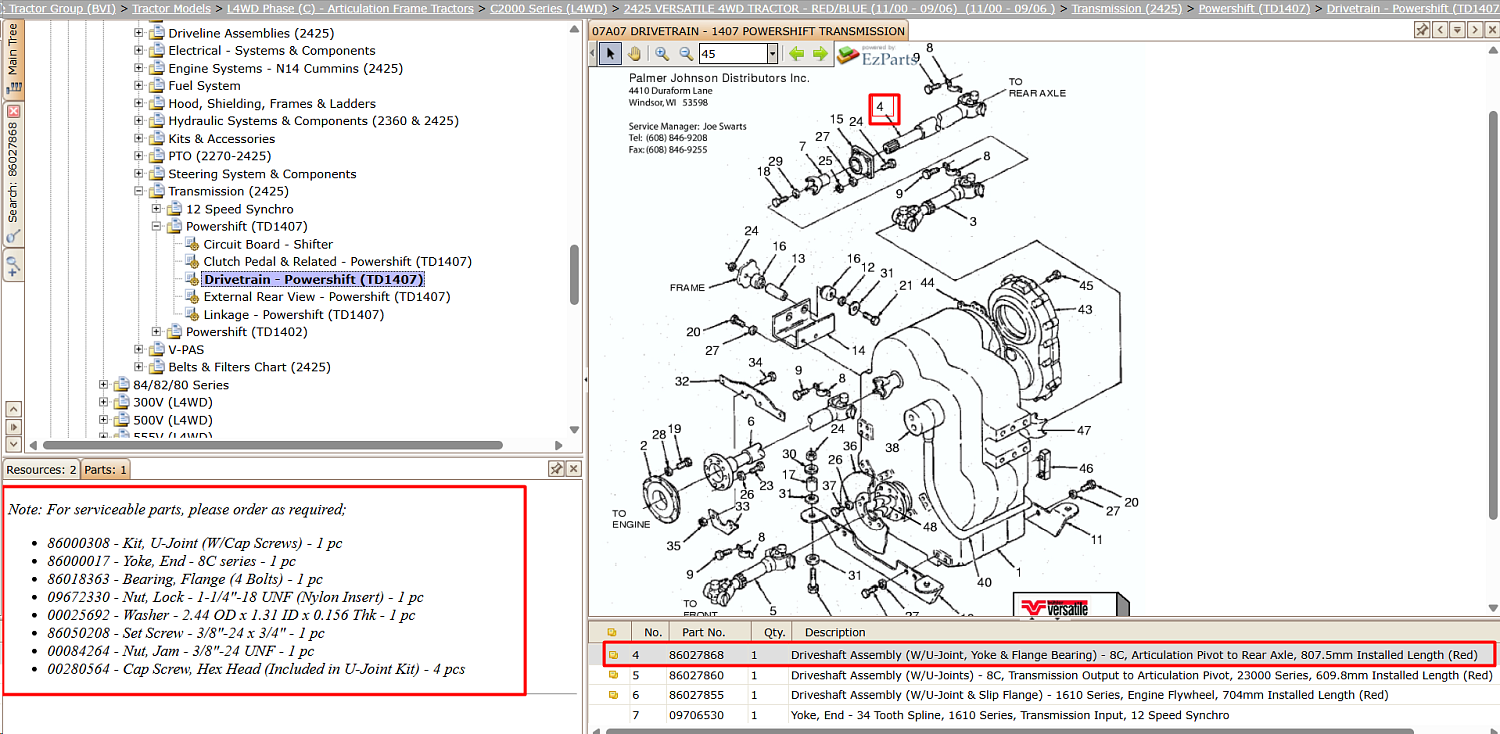Click the tree panel vertical scrollbar
The image size is (1500, 734).
574,273
